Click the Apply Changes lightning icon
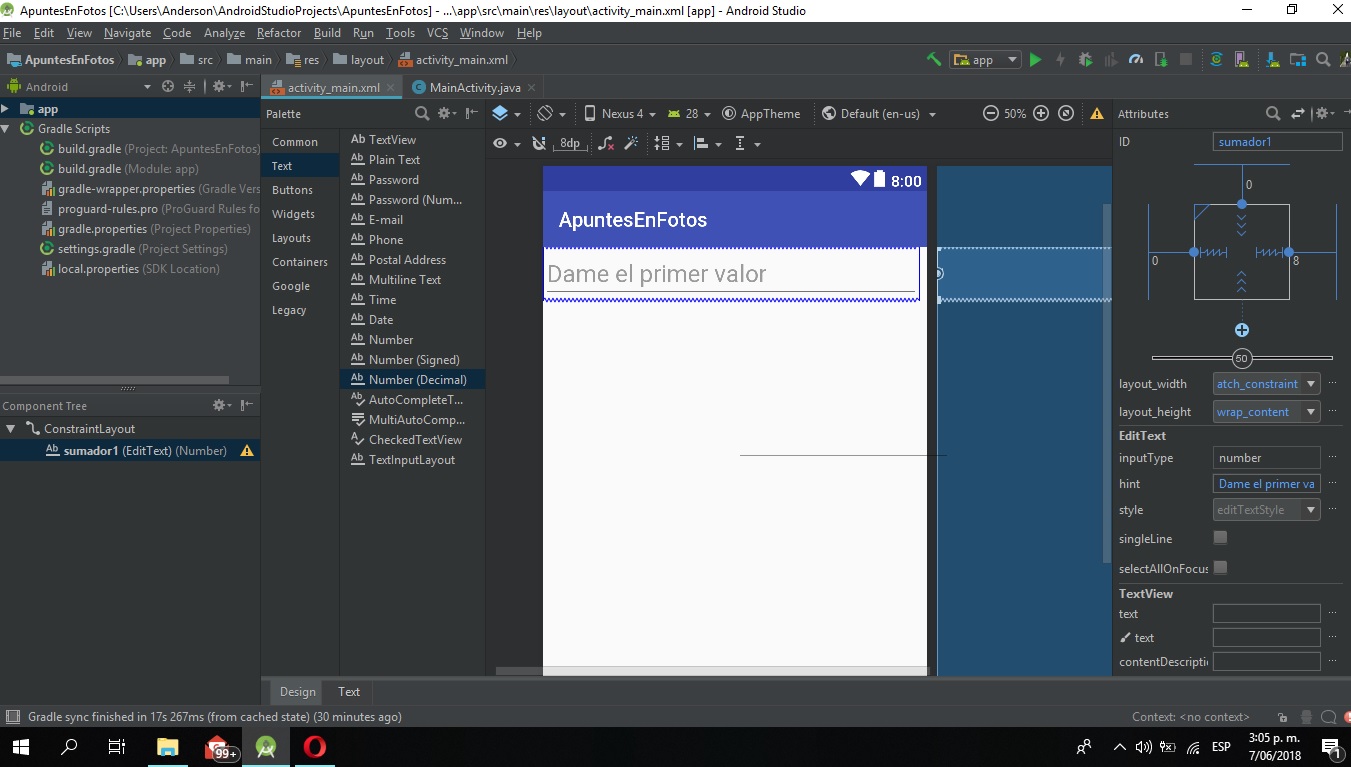The image size is (1351, 767). coord(1061,60)
